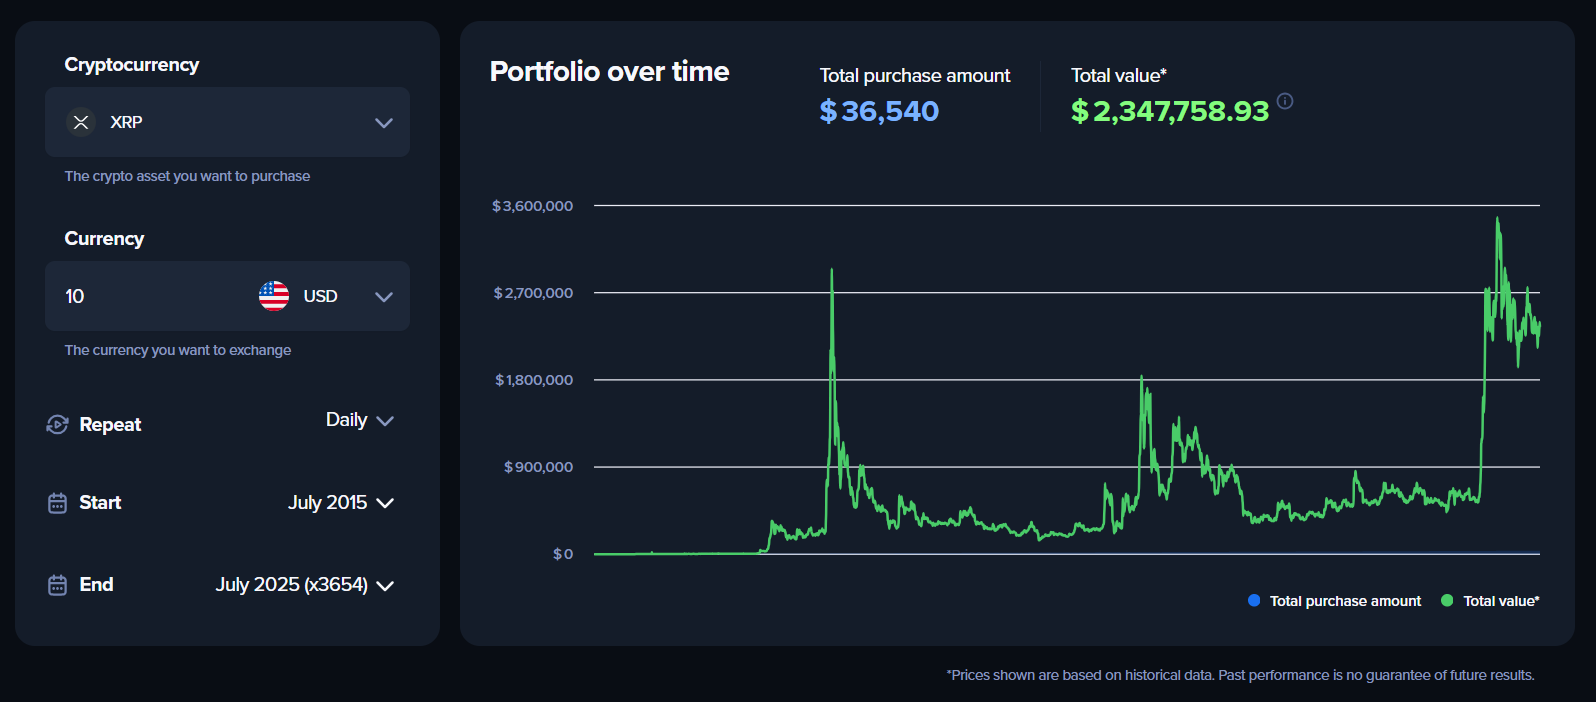Select the Total value amount $2,347,758.93
The image size is (1596, 702).
(x=1169, y=111)
